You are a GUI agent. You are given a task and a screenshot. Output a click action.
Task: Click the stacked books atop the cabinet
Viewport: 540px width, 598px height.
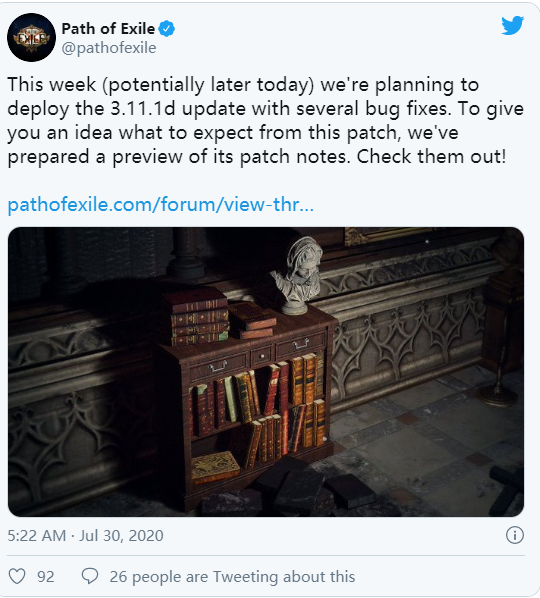(219, 316)
